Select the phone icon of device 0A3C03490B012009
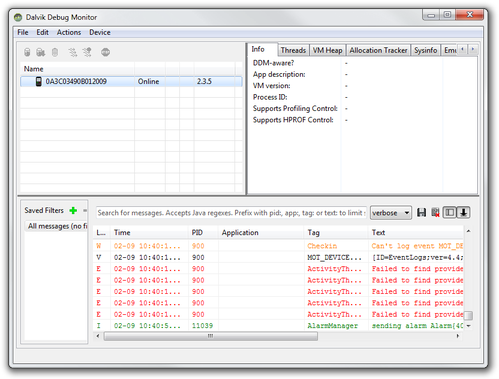 [x=39, y=81]
